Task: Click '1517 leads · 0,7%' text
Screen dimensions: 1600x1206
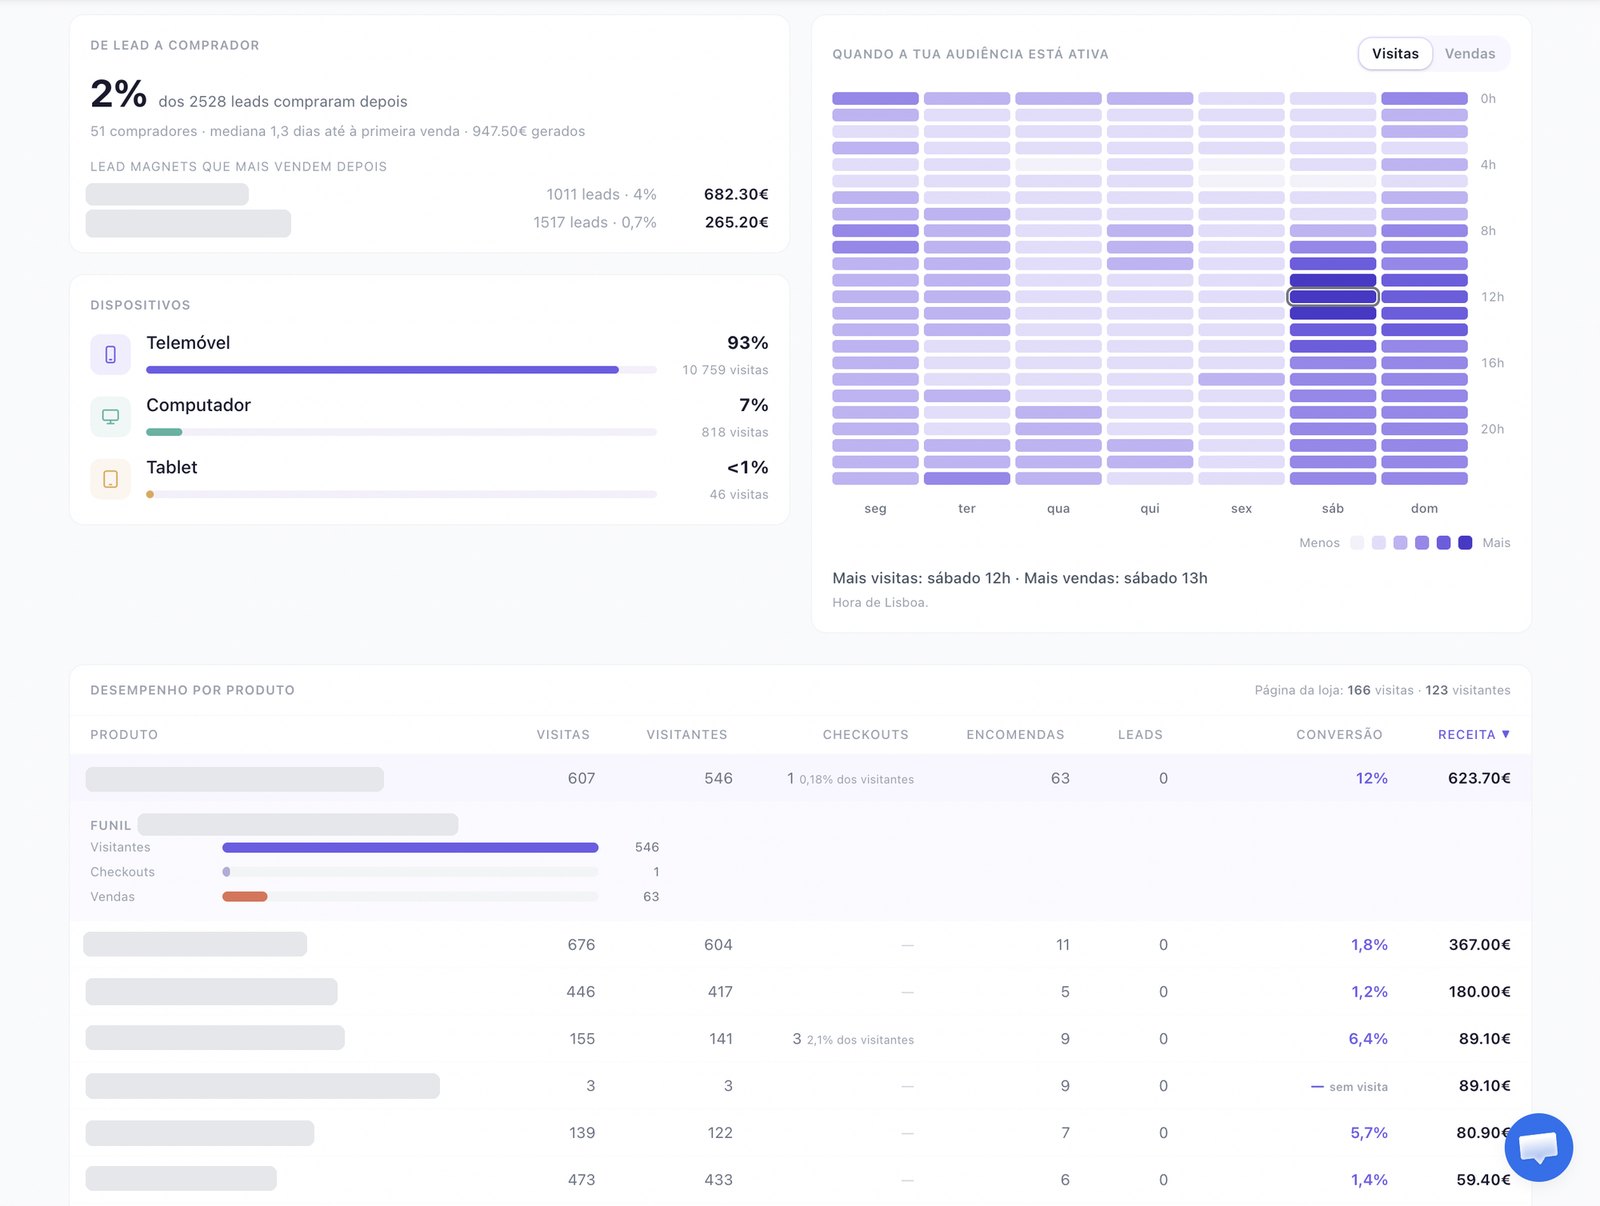Action: coord(595,222)
